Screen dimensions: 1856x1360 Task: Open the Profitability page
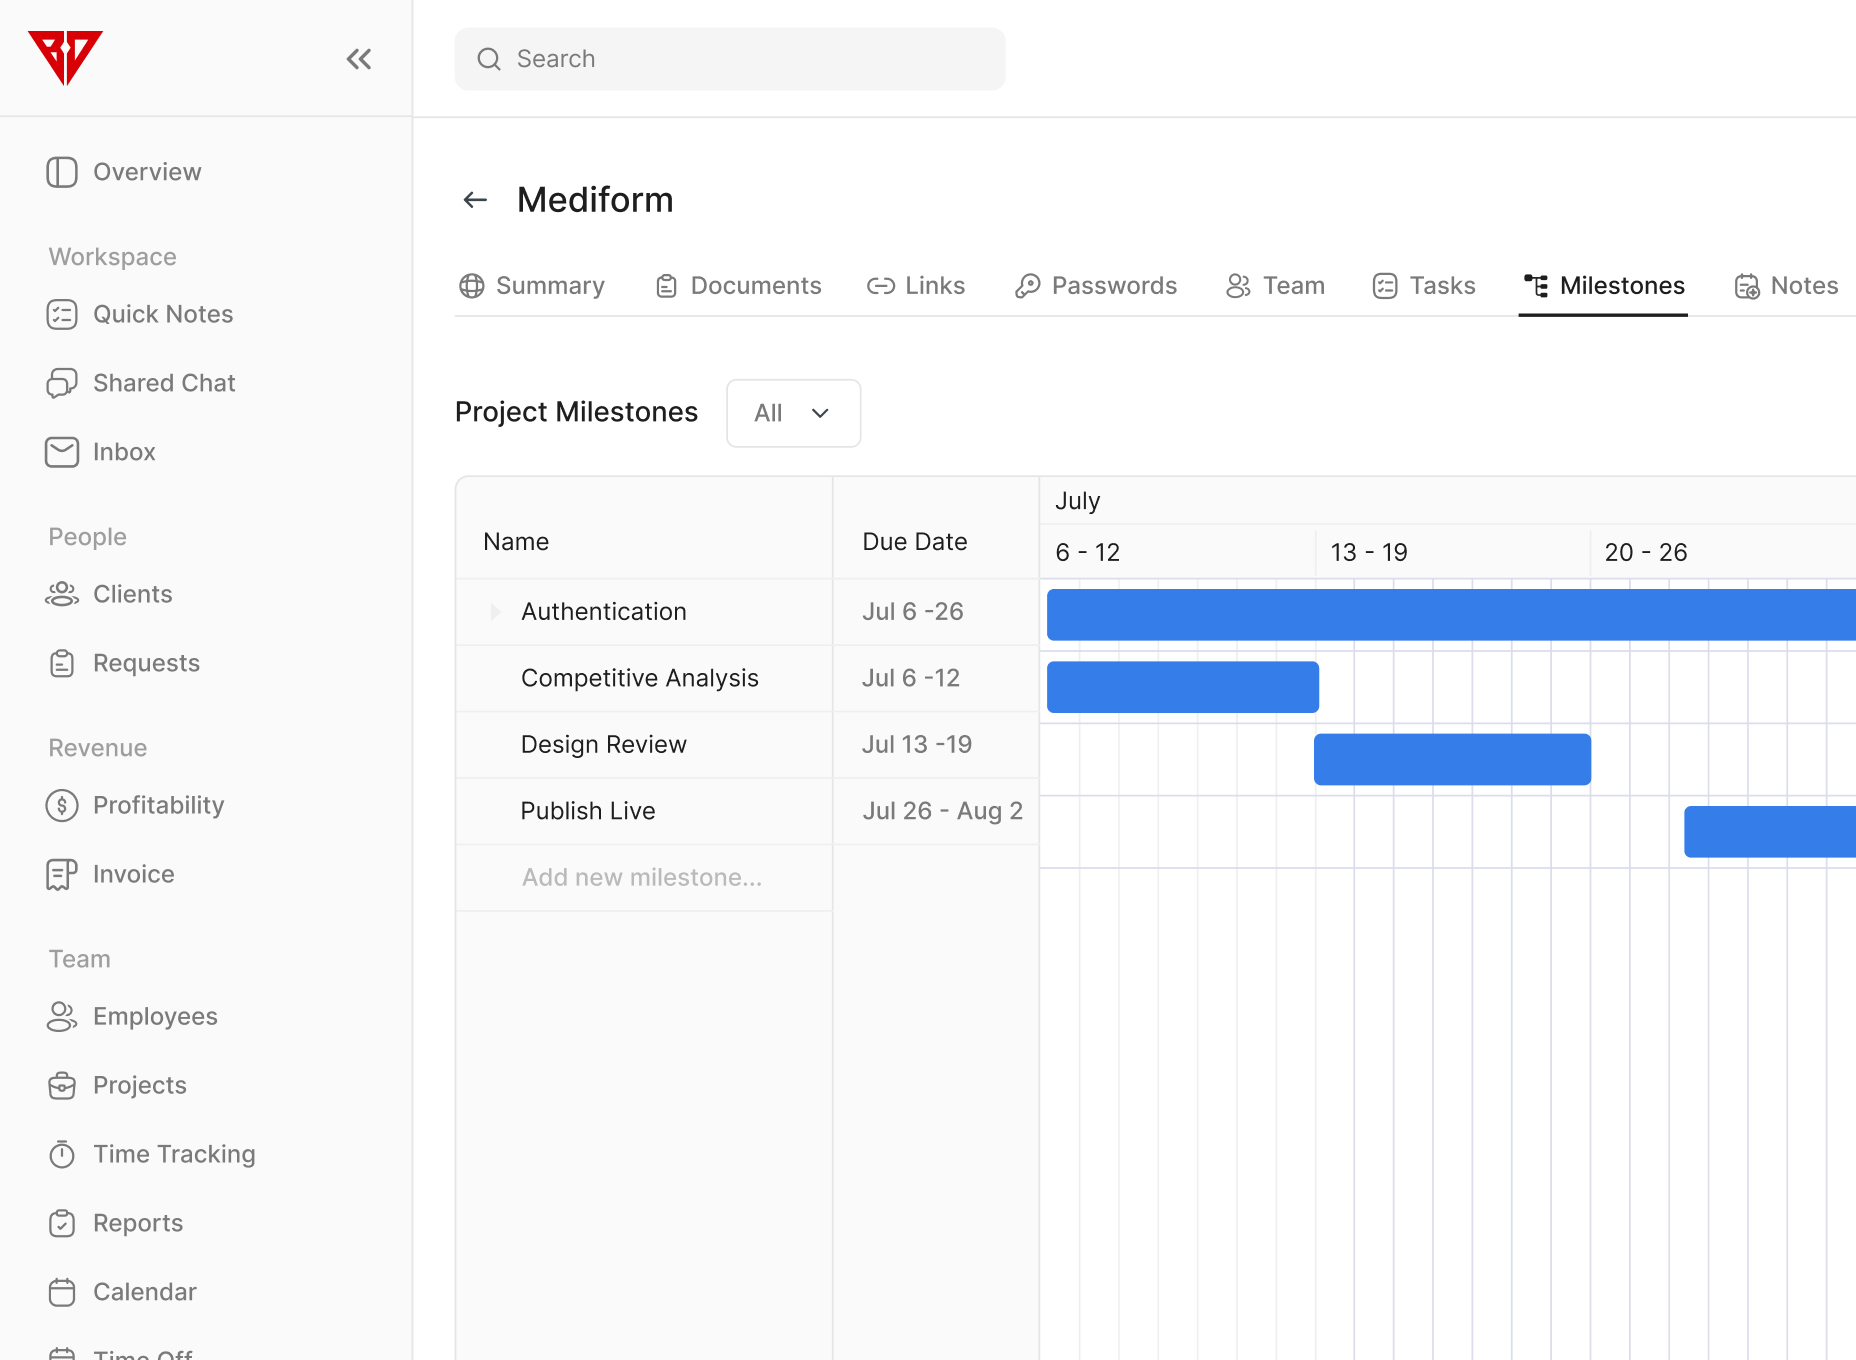pyautogui.click(x=136, y=805)
